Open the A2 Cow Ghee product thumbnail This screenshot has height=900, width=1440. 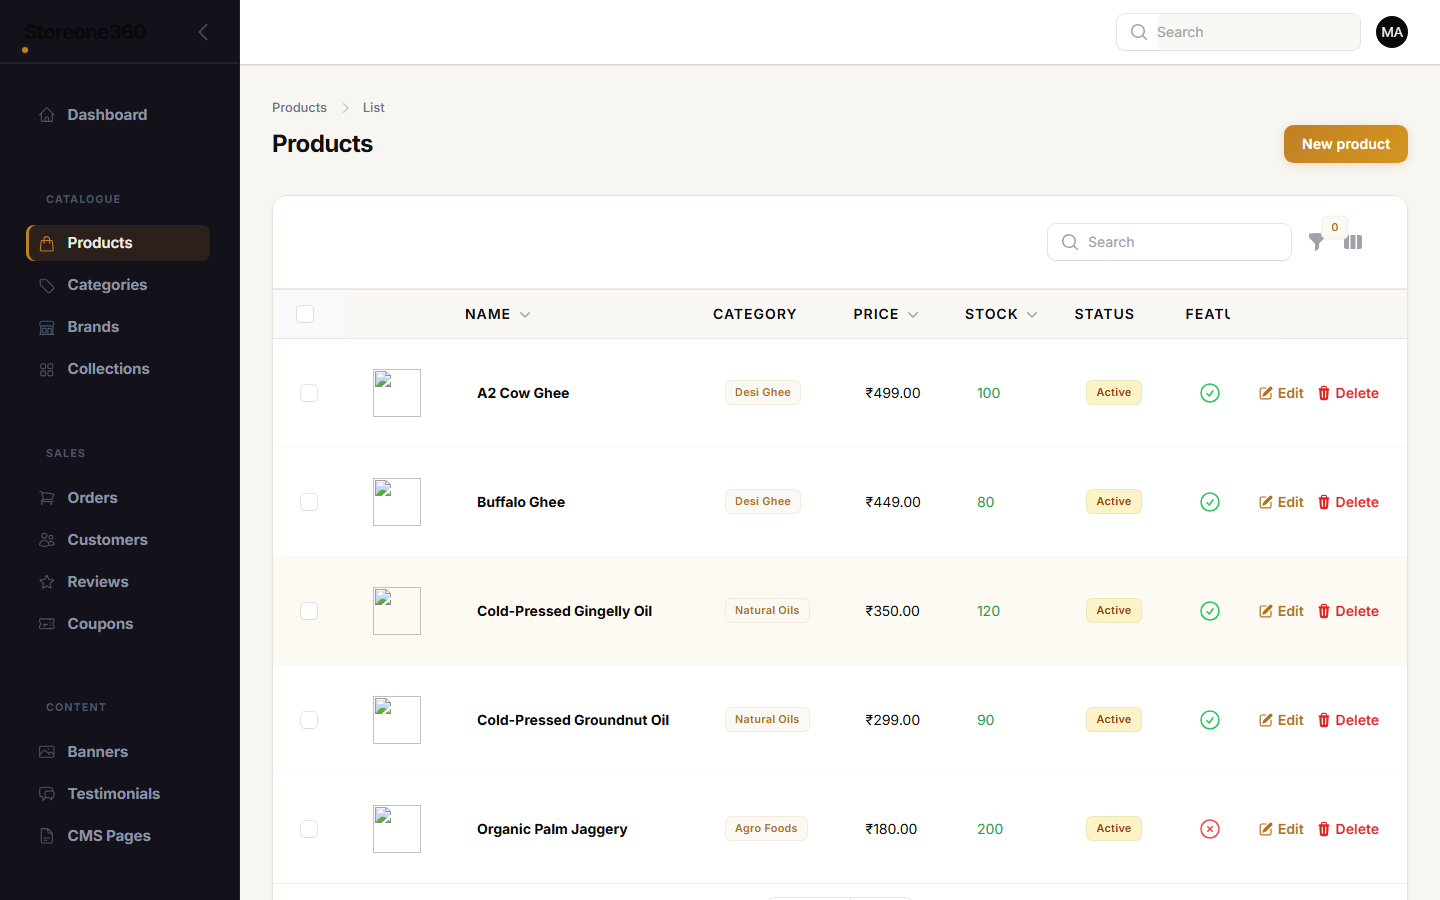tap(397, 393)
